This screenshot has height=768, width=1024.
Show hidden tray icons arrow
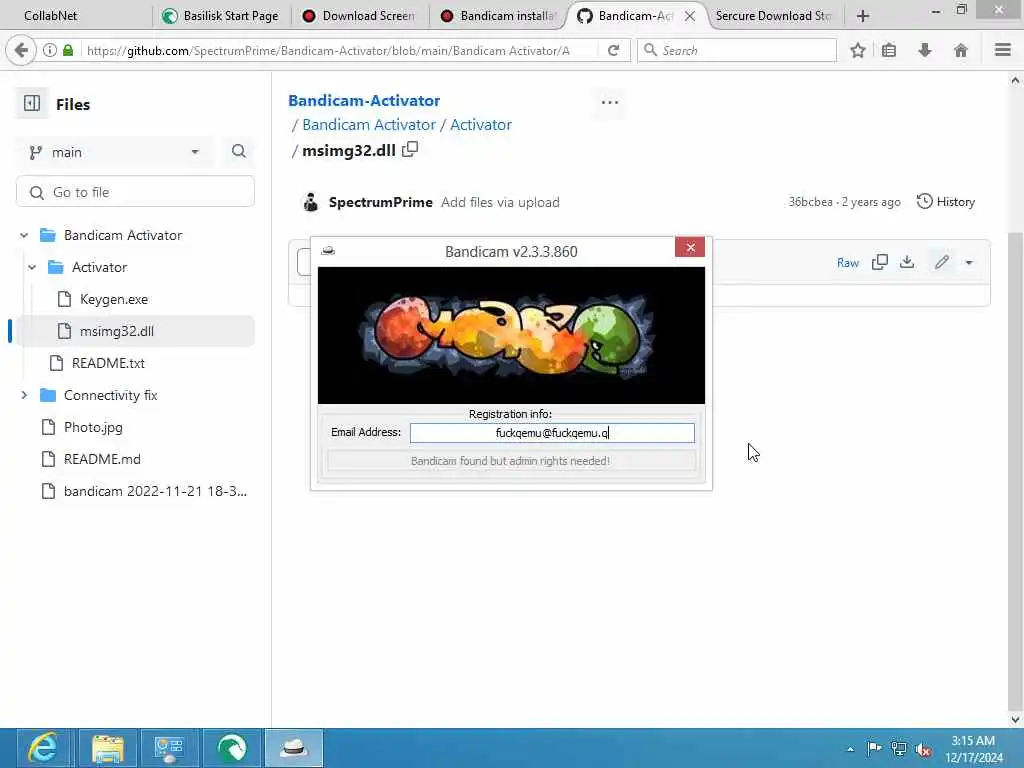coord(850,750)
